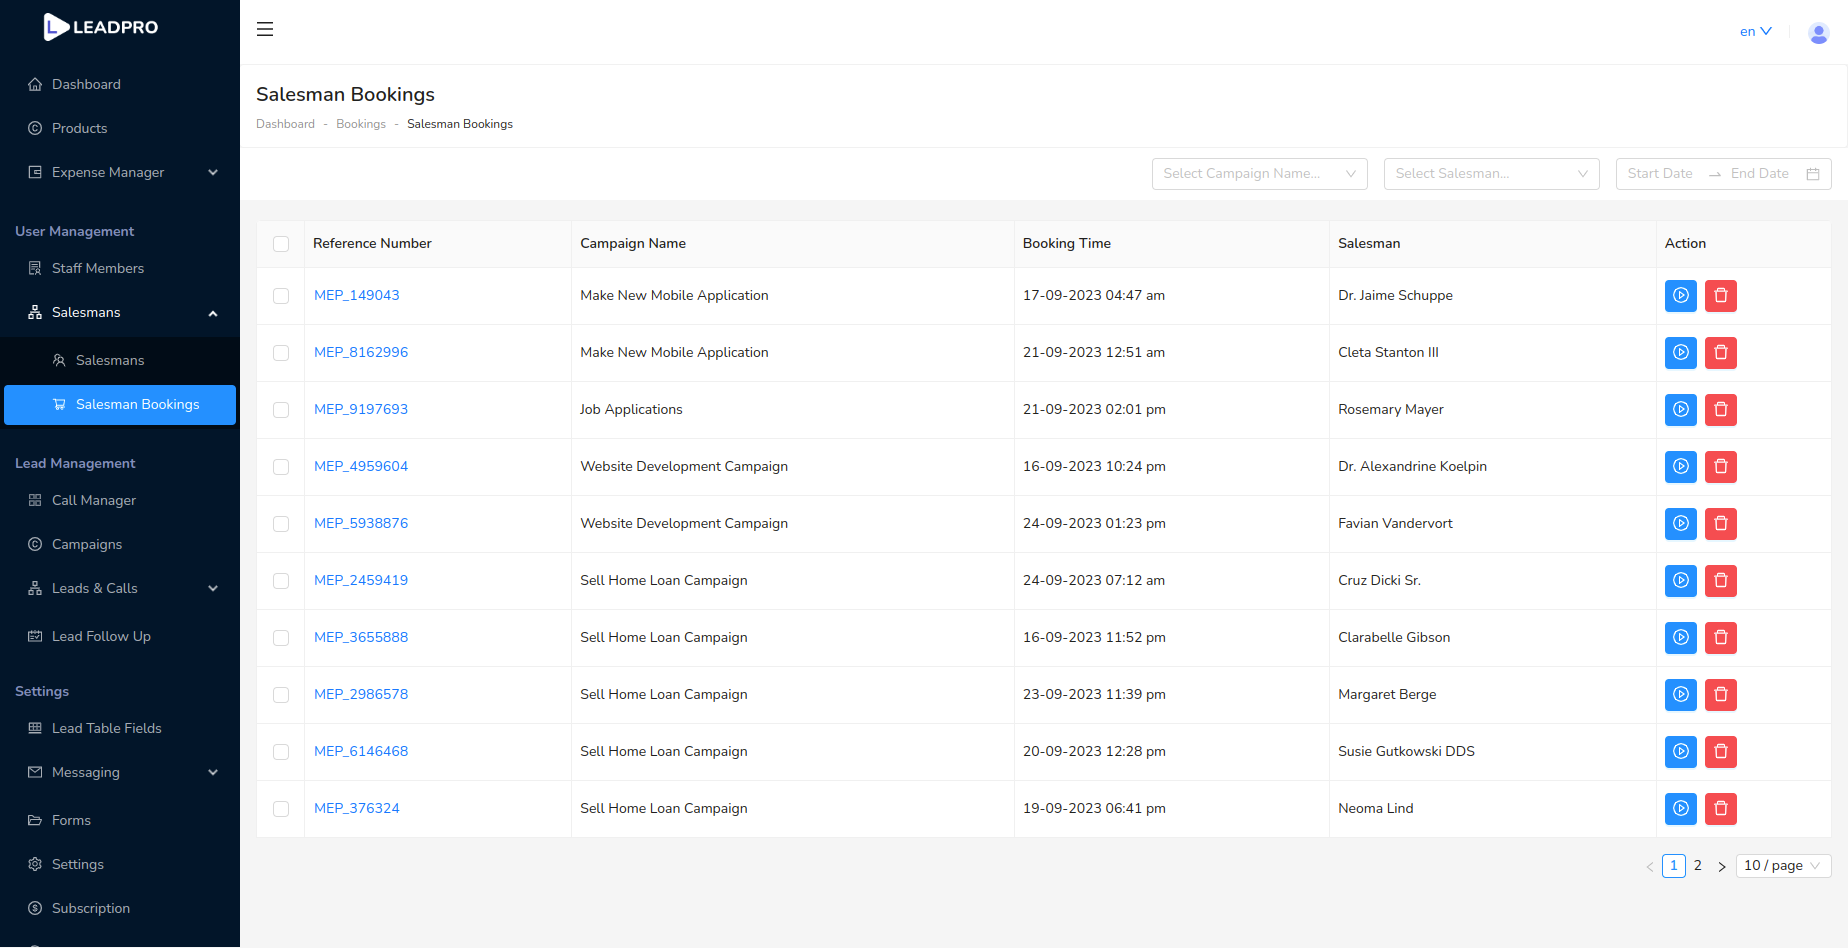Viewport: 1848px width, 948px height.
Task: Select Lead Follow Up in sidebar
Action: 100,636
